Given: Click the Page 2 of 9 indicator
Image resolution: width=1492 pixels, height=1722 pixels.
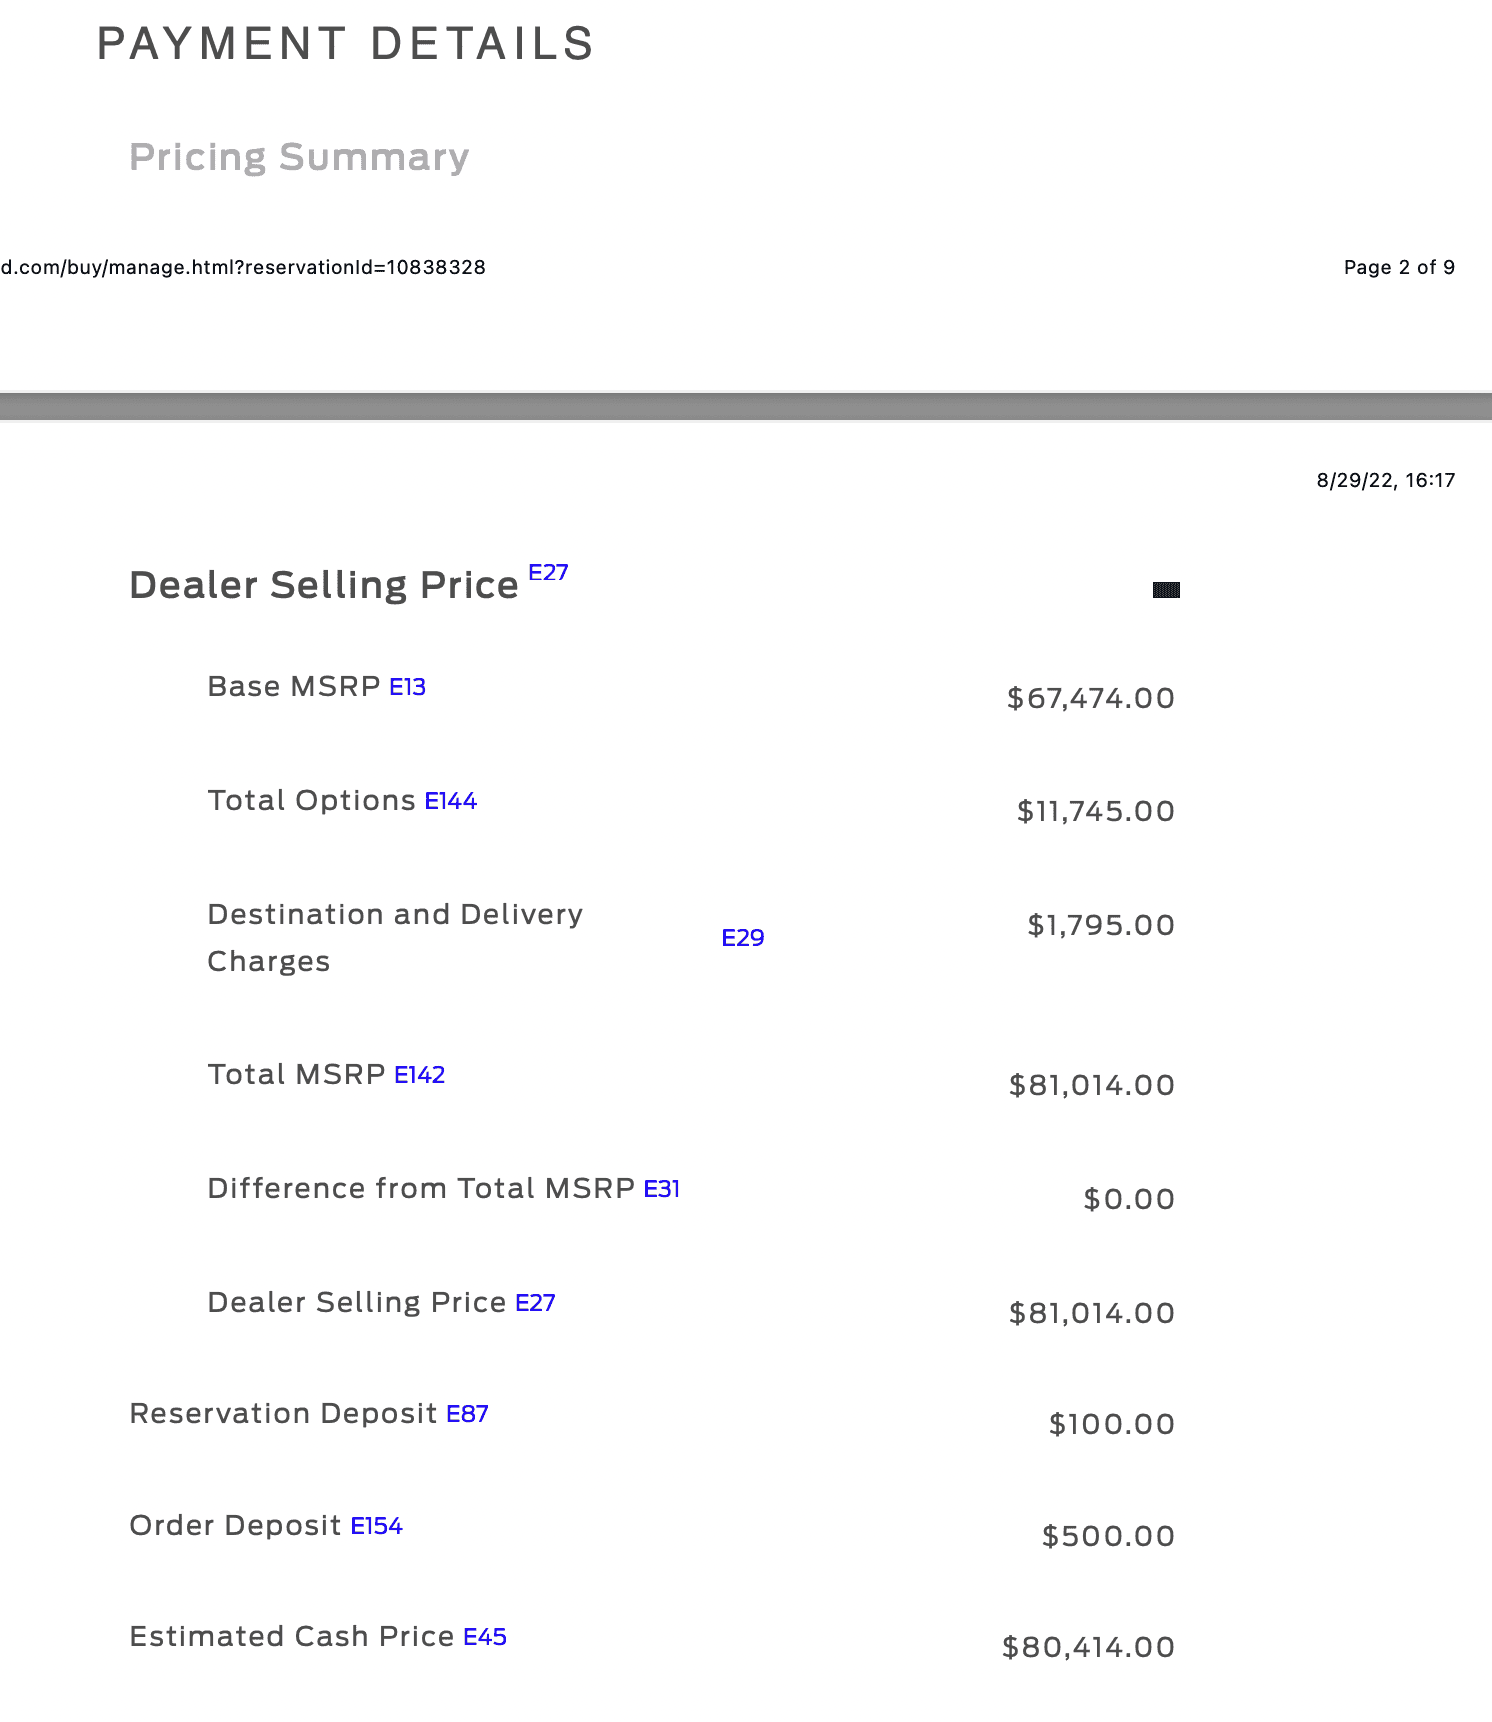Looking at the screenshot, I should (1398, 267).
